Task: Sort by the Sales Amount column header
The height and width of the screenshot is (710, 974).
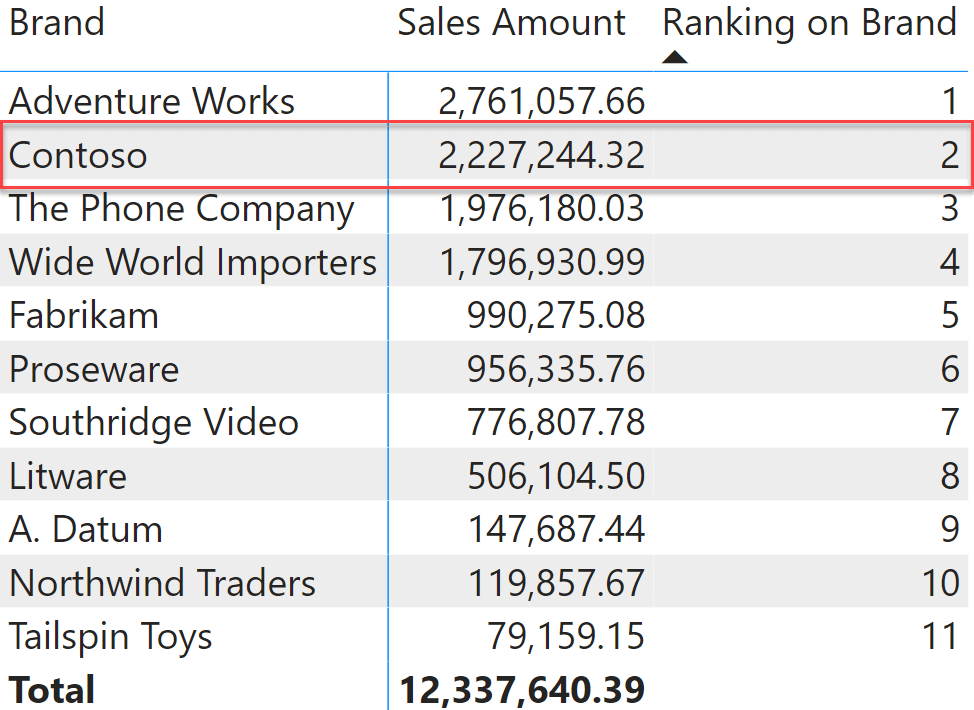Action: click(x=511, y=23)
